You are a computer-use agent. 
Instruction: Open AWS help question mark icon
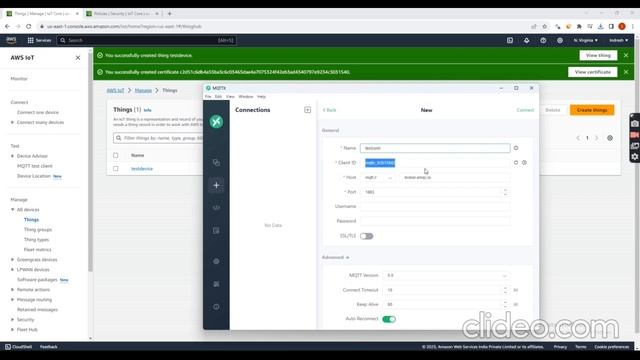(x=543, y=40)
